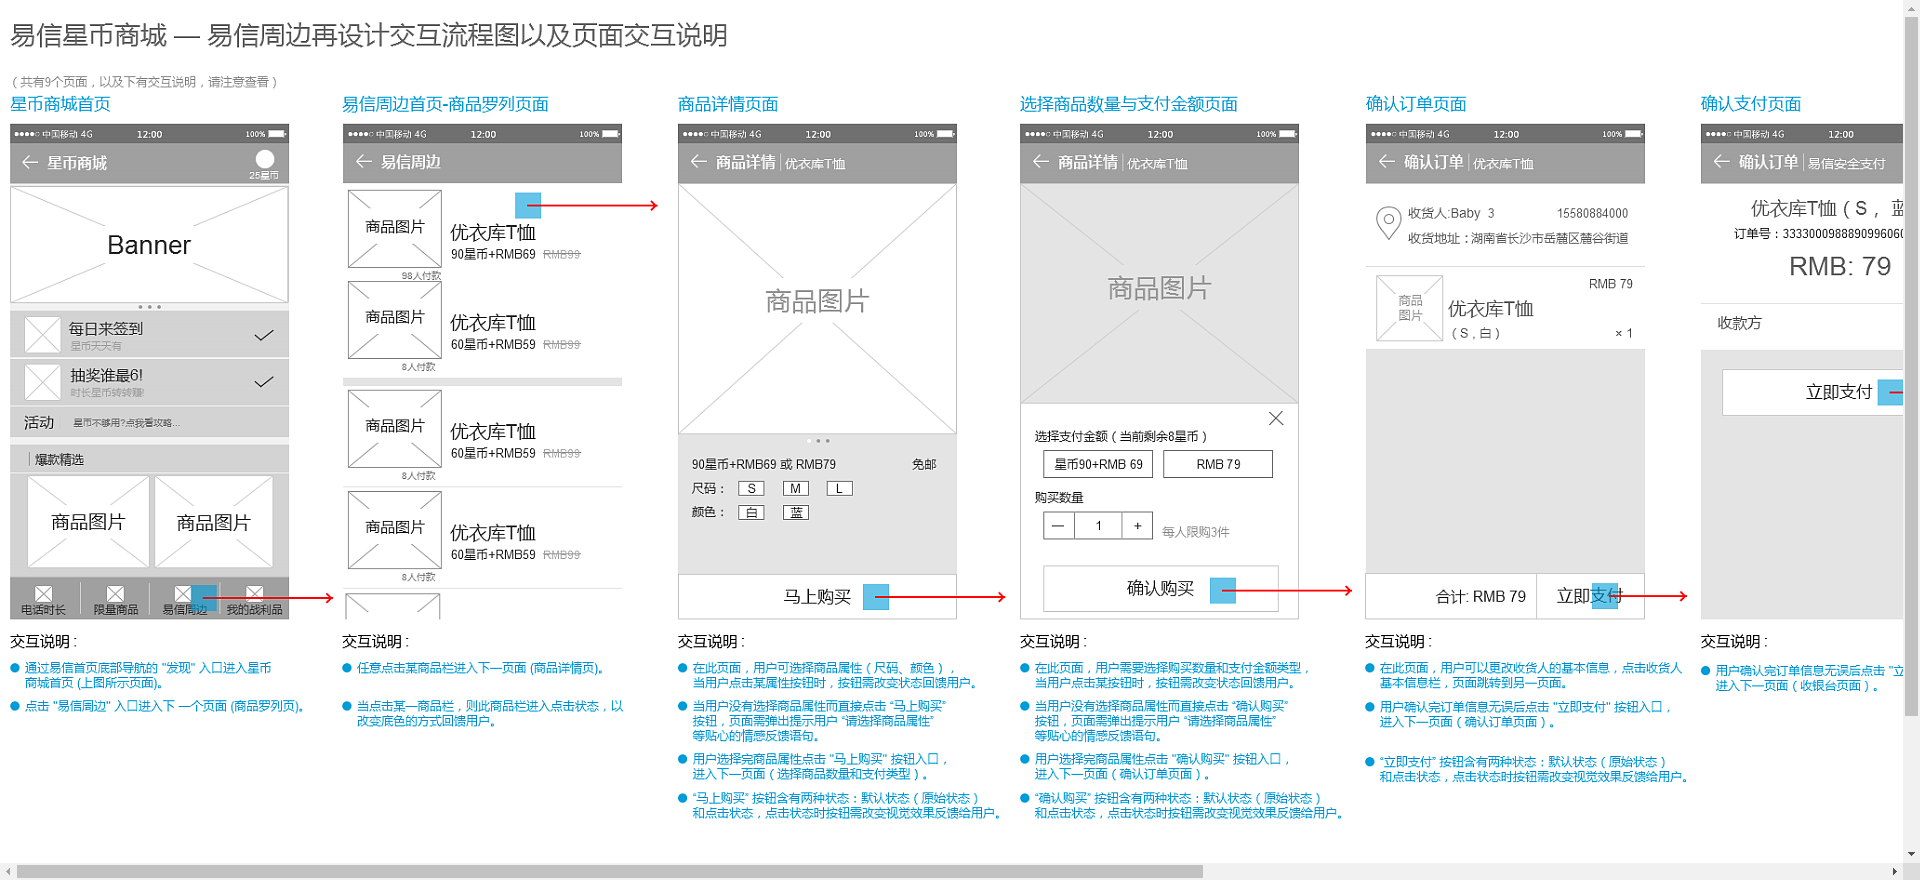This screenshot has width=1920, height=880.
Task: Close the 选择支付金额 panel with the X
Action: point(1276,418)
